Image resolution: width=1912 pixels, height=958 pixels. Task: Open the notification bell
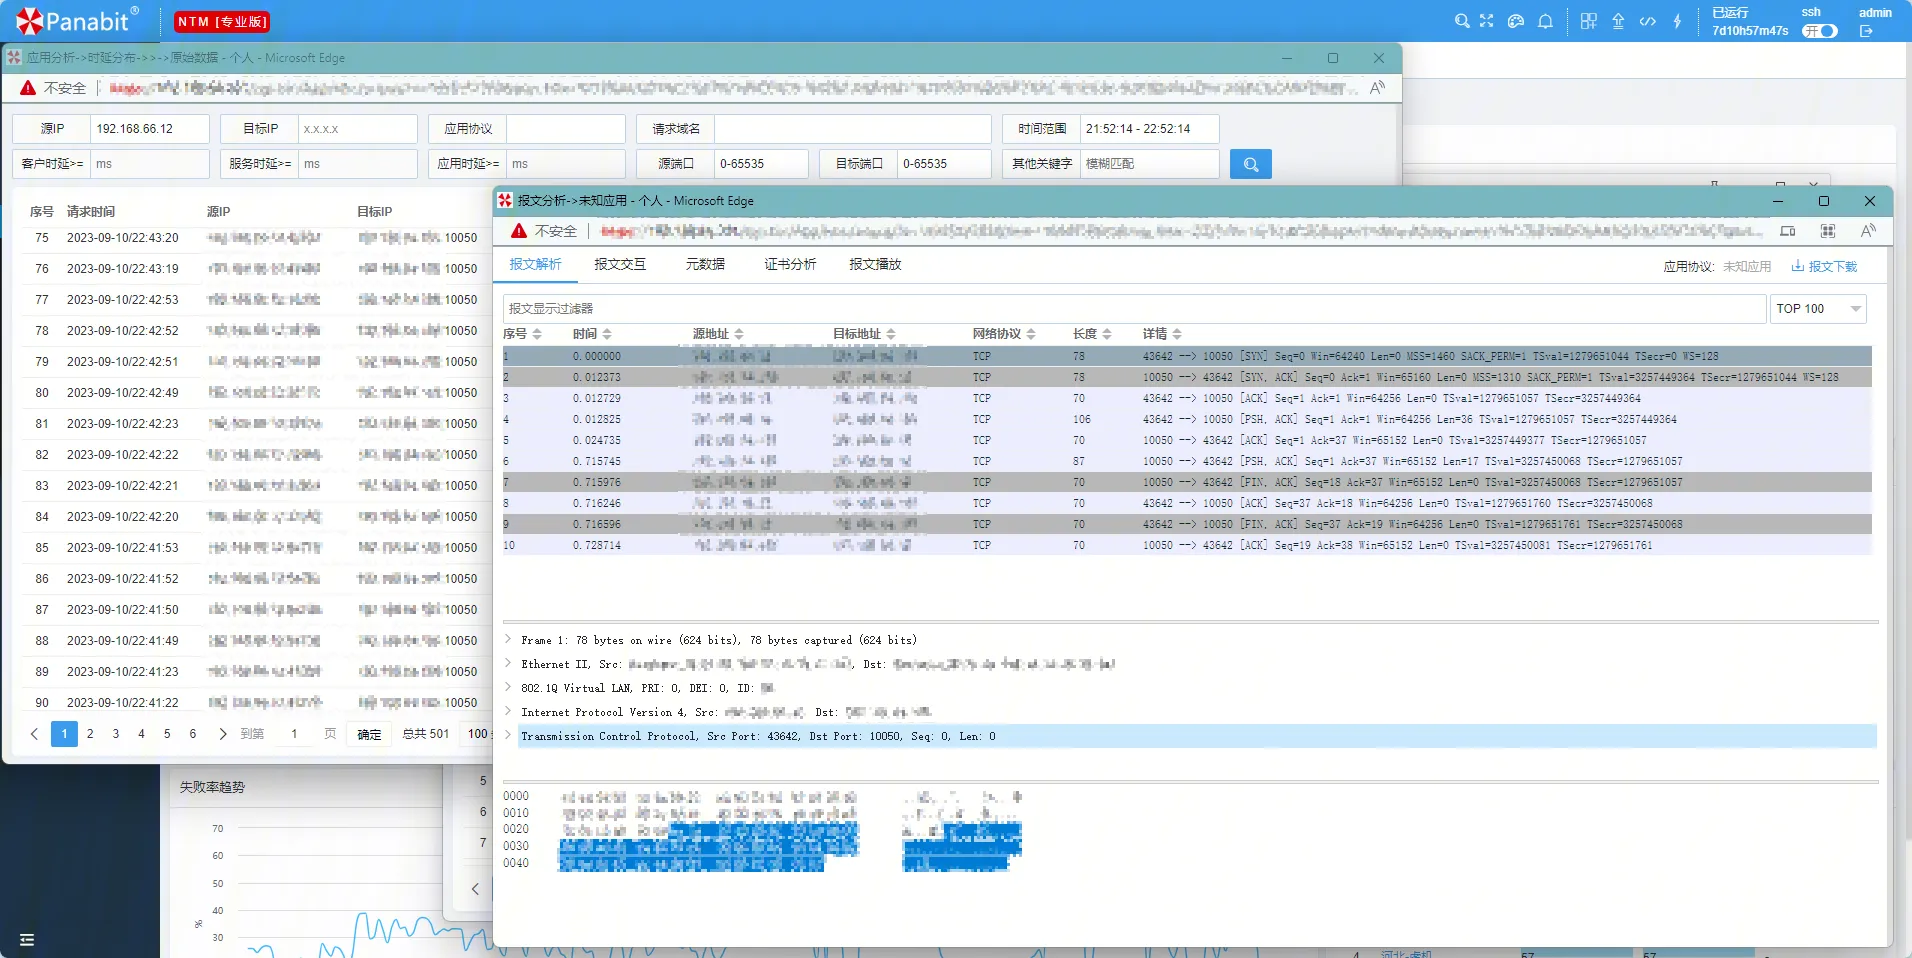tap(1545, 21)
